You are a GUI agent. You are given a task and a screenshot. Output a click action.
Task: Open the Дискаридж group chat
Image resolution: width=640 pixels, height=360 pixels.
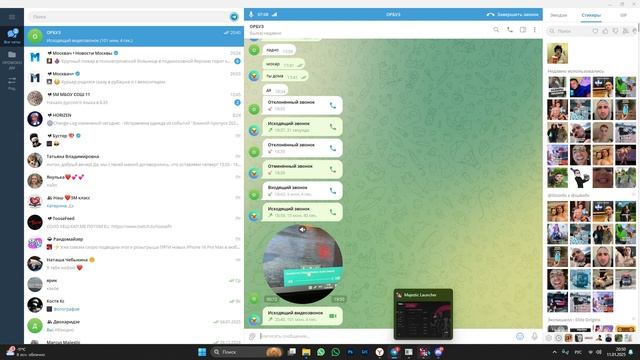coord(134,326)
